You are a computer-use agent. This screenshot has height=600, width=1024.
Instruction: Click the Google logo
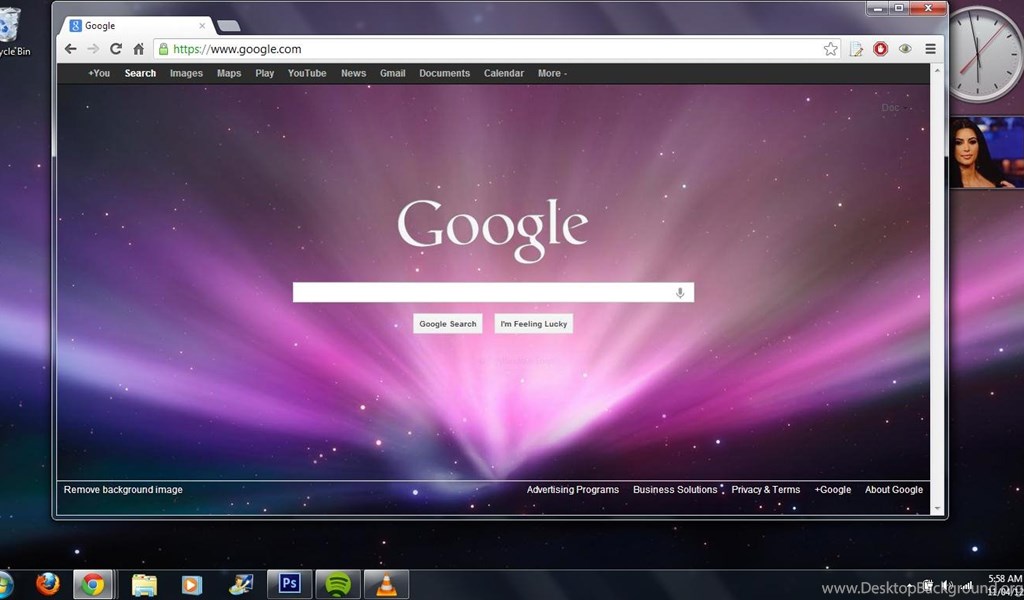[x=493, y=230]
